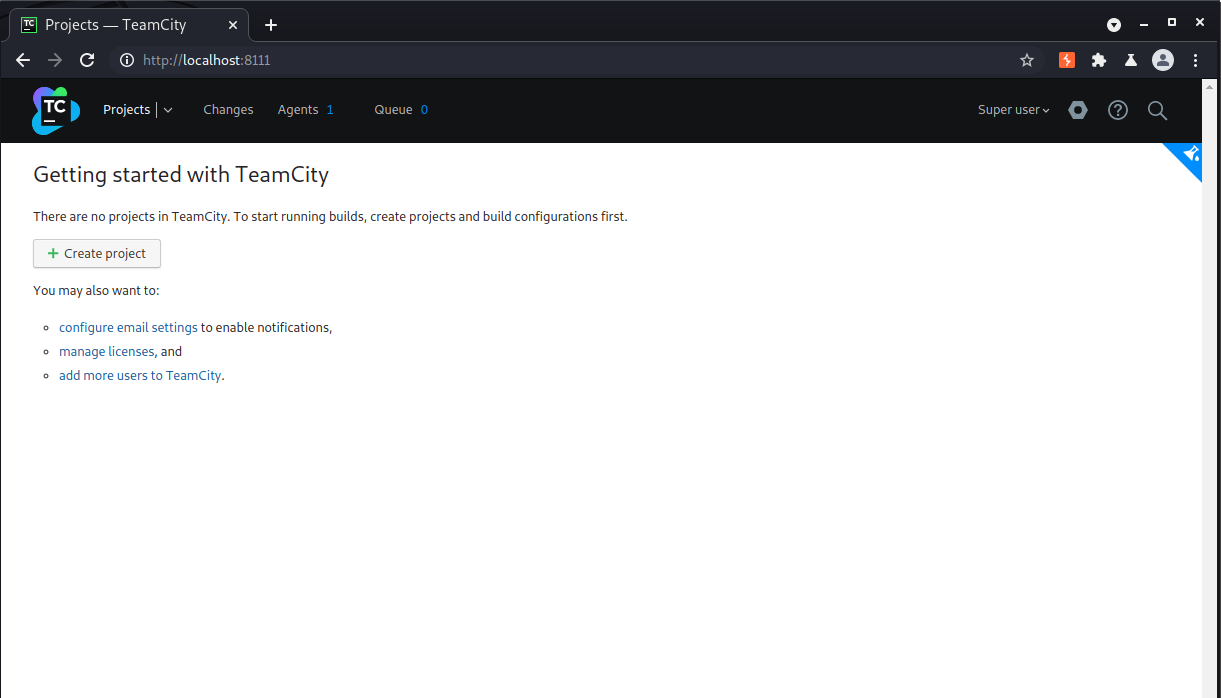Image resolution: width=1221 pixels, height=698 pixels.
Task: Open the Extensions puzzle piece icon
Action: point(1099,60)
